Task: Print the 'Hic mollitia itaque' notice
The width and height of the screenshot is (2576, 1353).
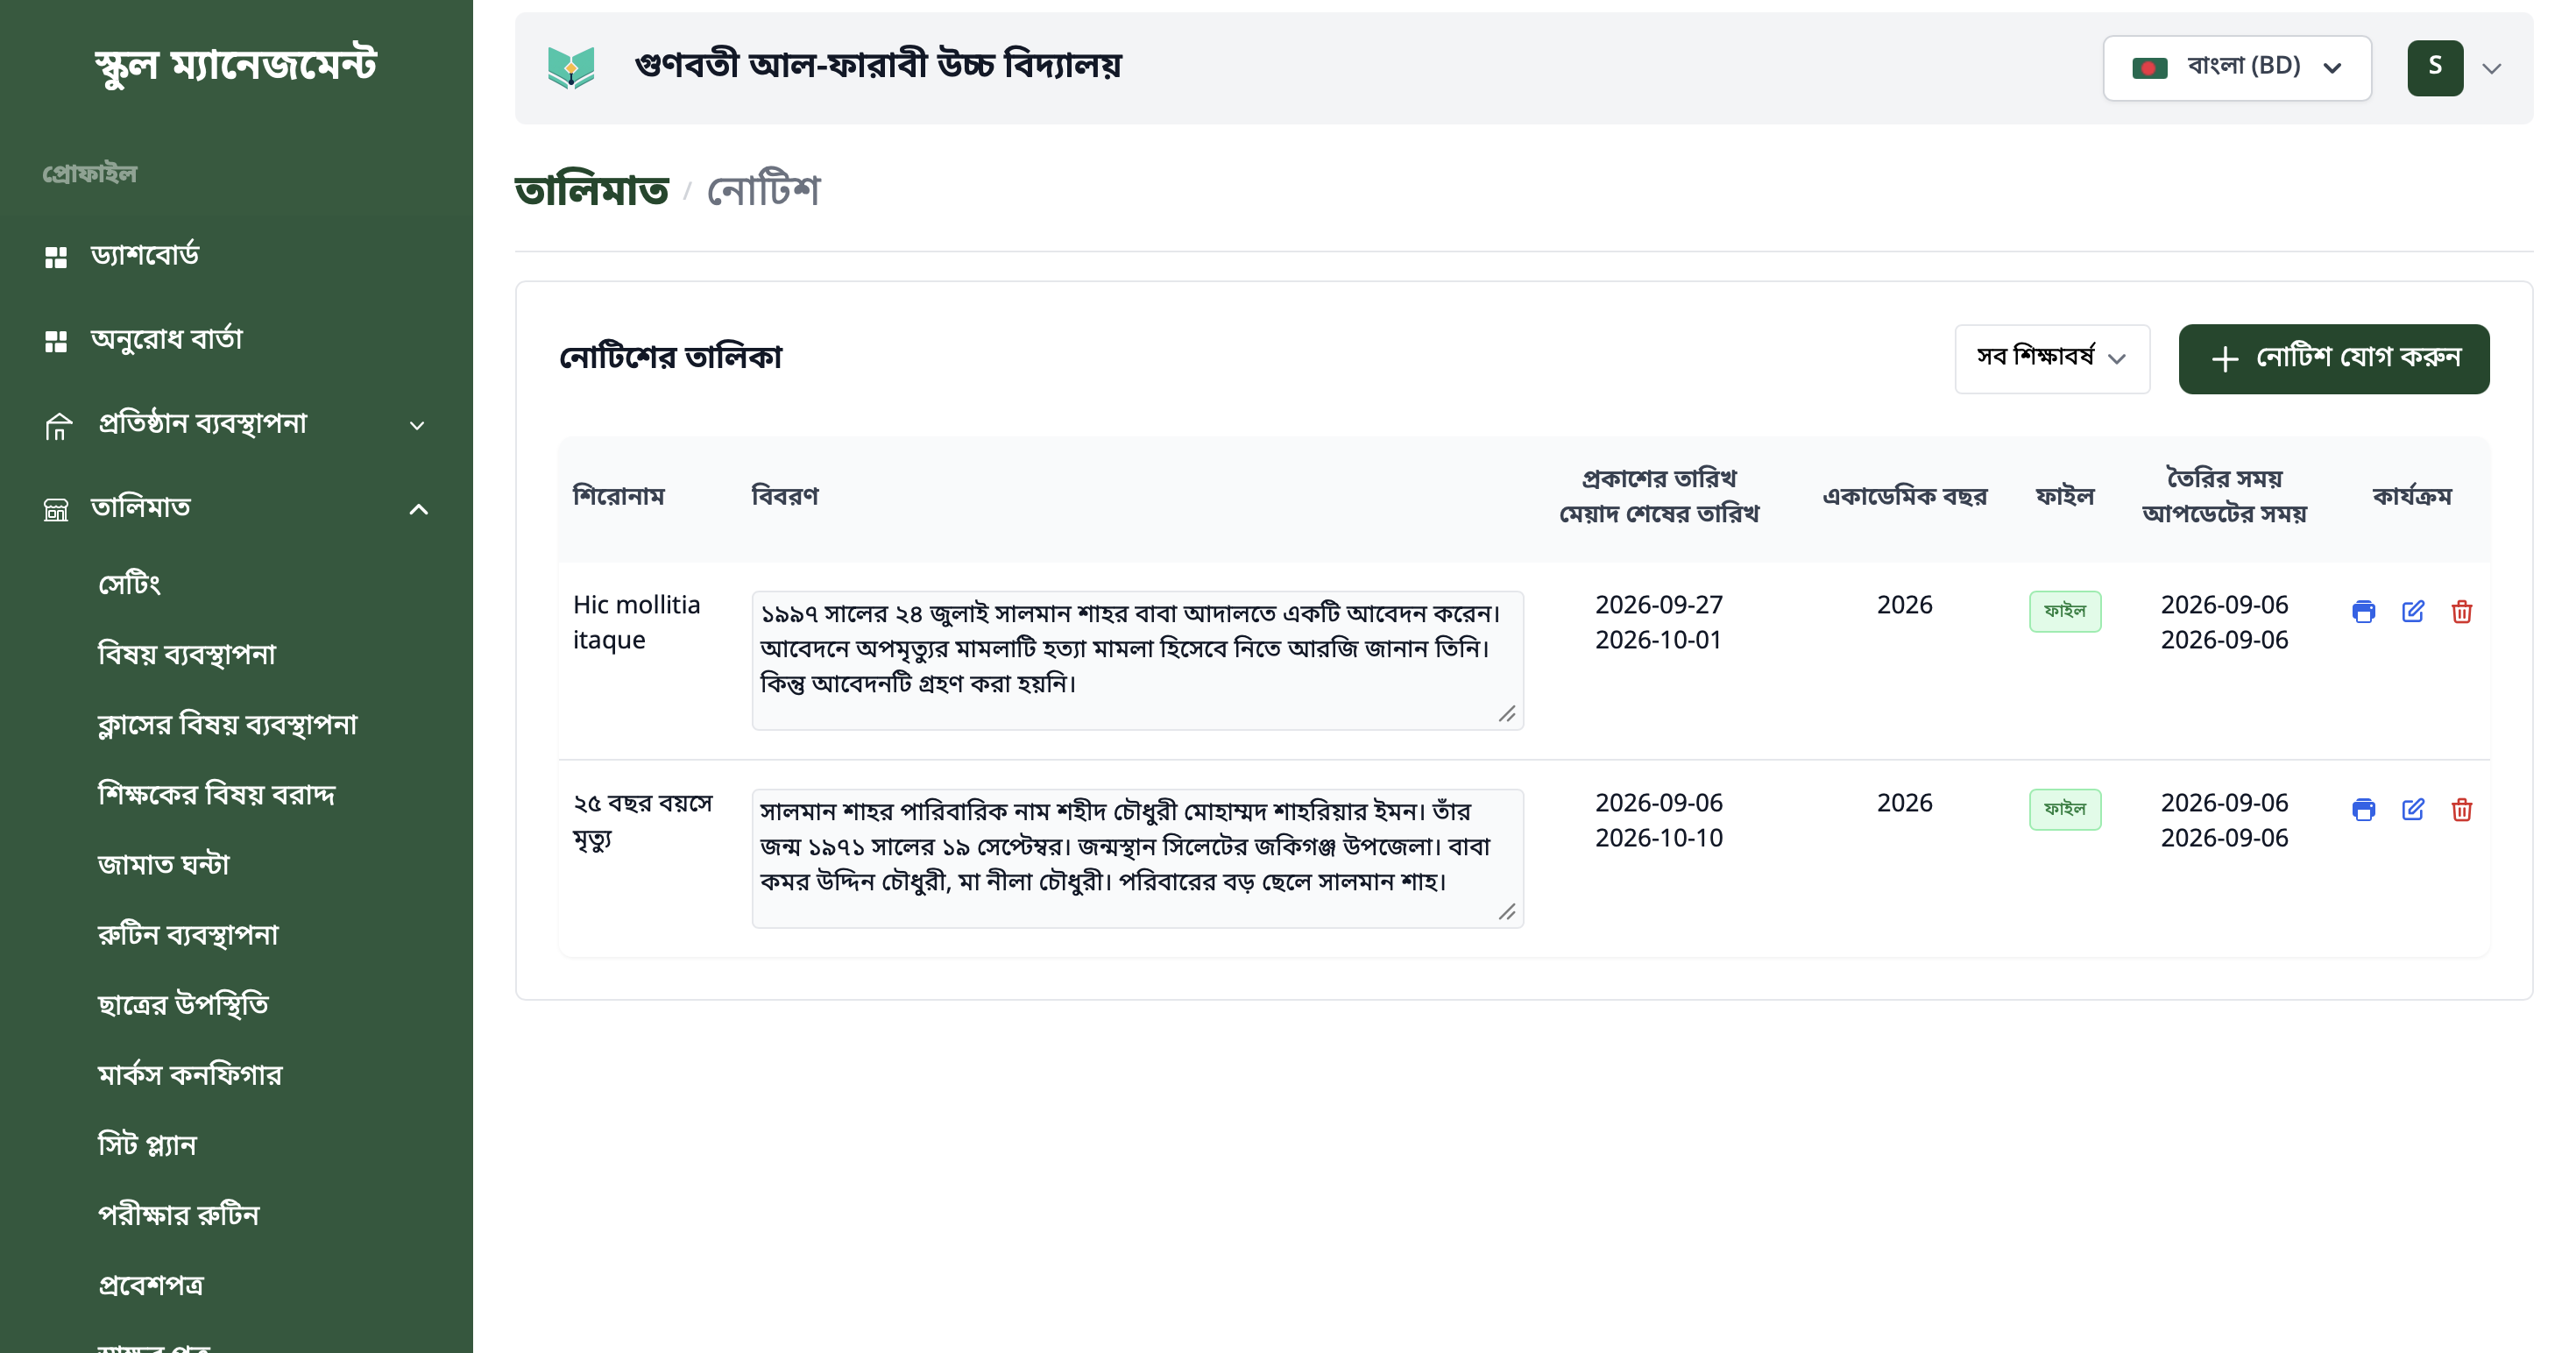Action: [2363, 611]
